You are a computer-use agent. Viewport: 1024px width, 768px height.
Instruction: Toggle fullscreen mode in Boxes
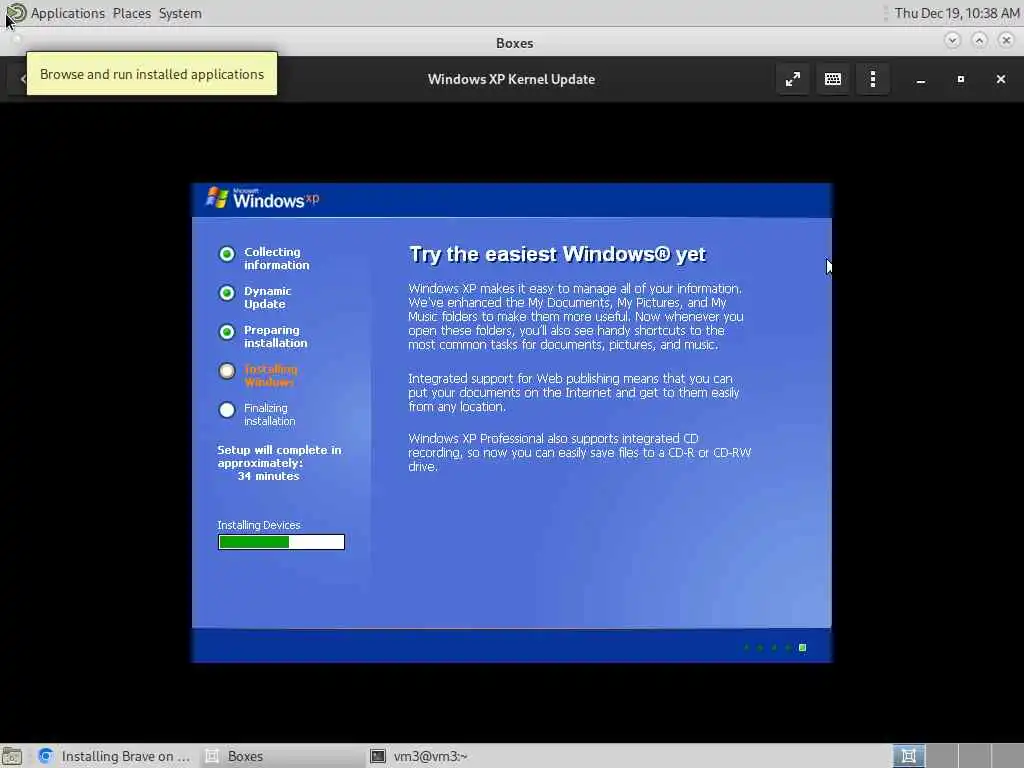(793, 80)
